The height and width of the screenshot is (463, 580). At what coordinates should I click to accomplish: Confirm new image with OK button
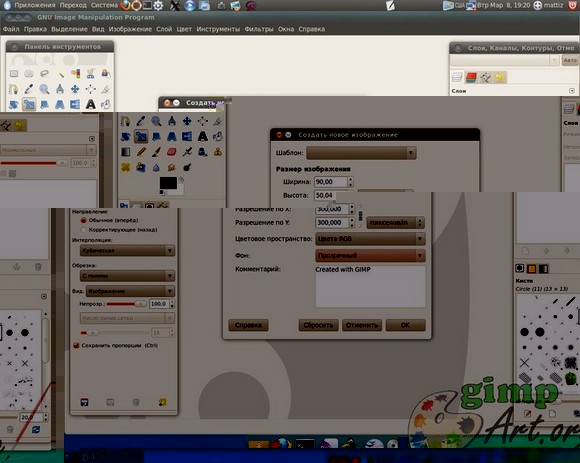pos(405,325)
